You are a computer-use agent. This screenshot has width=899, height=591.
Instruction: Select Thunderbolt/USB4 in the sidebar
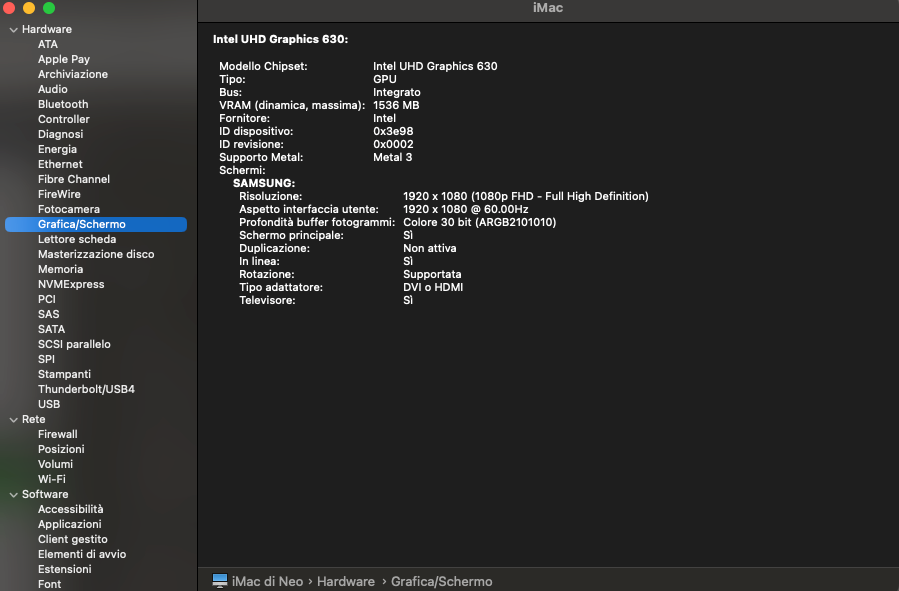pyautogui.click(x=86, y=389)
